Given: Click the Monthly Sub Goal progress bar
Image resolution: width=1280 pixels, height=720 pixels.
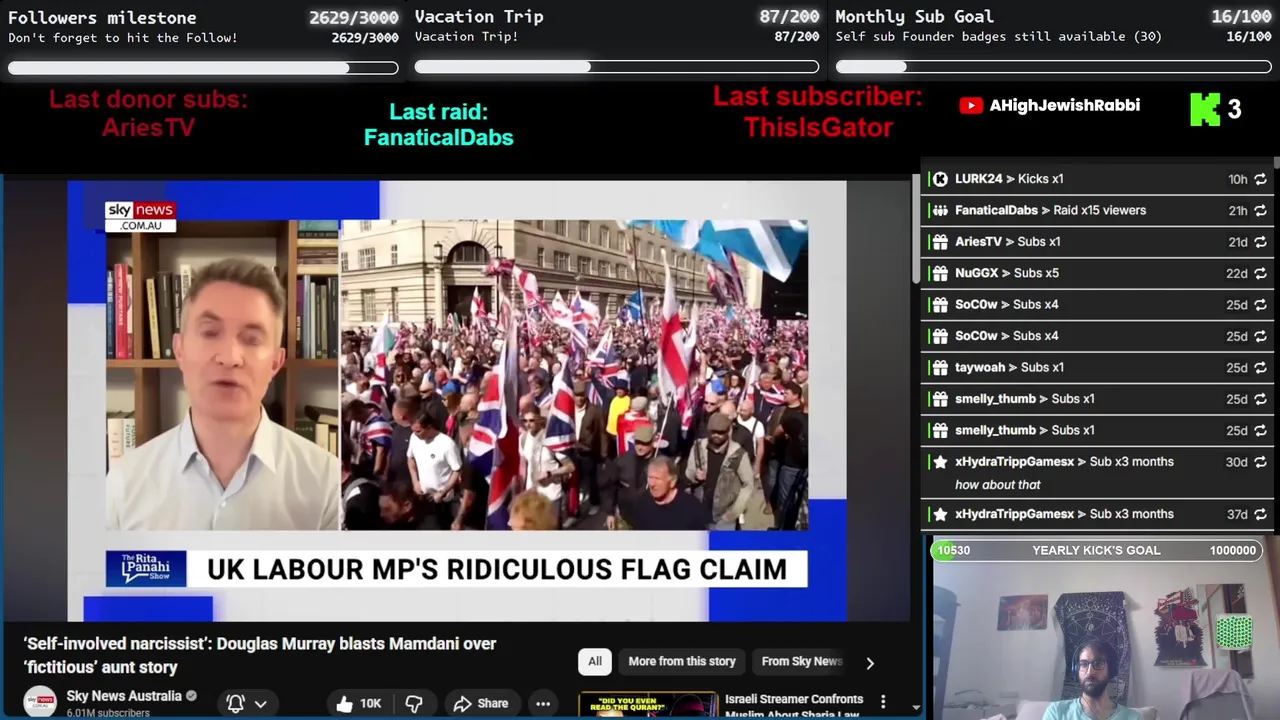Looking at the screenshot, I should tap(1053, 67).
